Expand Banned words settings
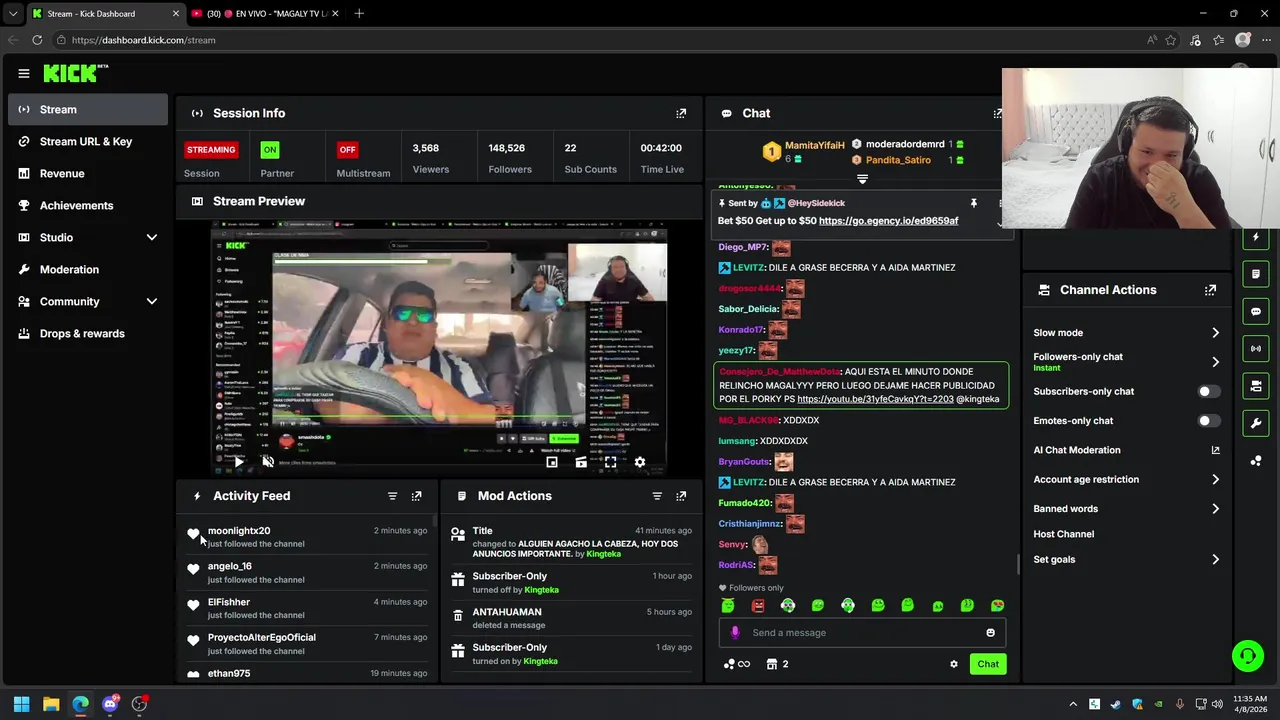 (x=1215, y=509)
